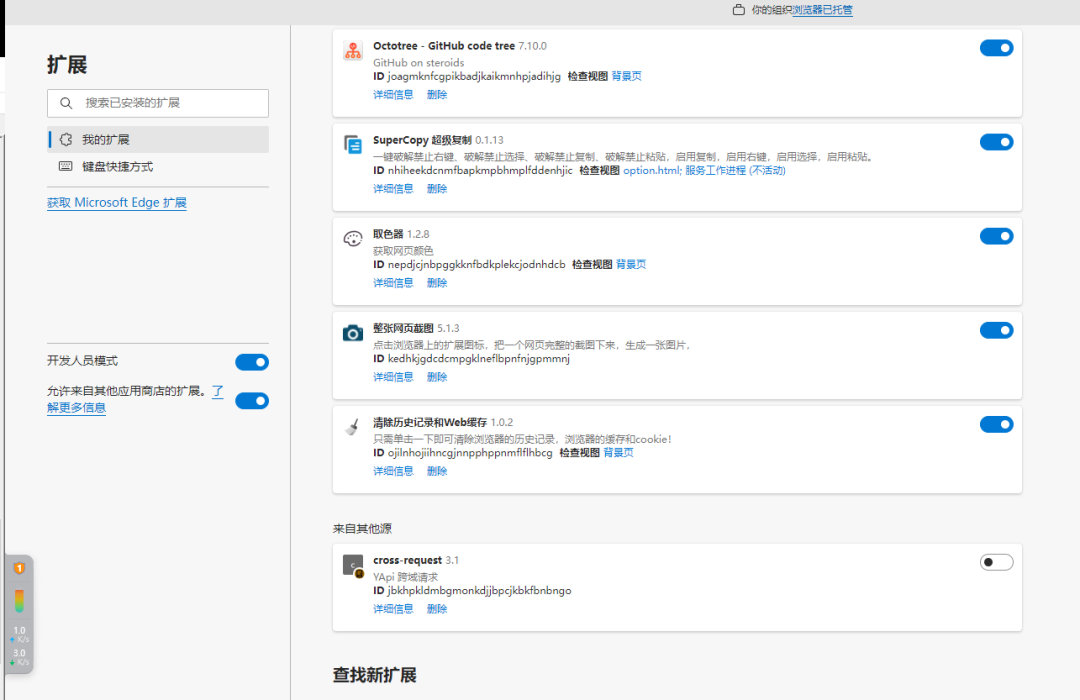
Task: Open Octotree 详细信息
Action: click(393, 94)
